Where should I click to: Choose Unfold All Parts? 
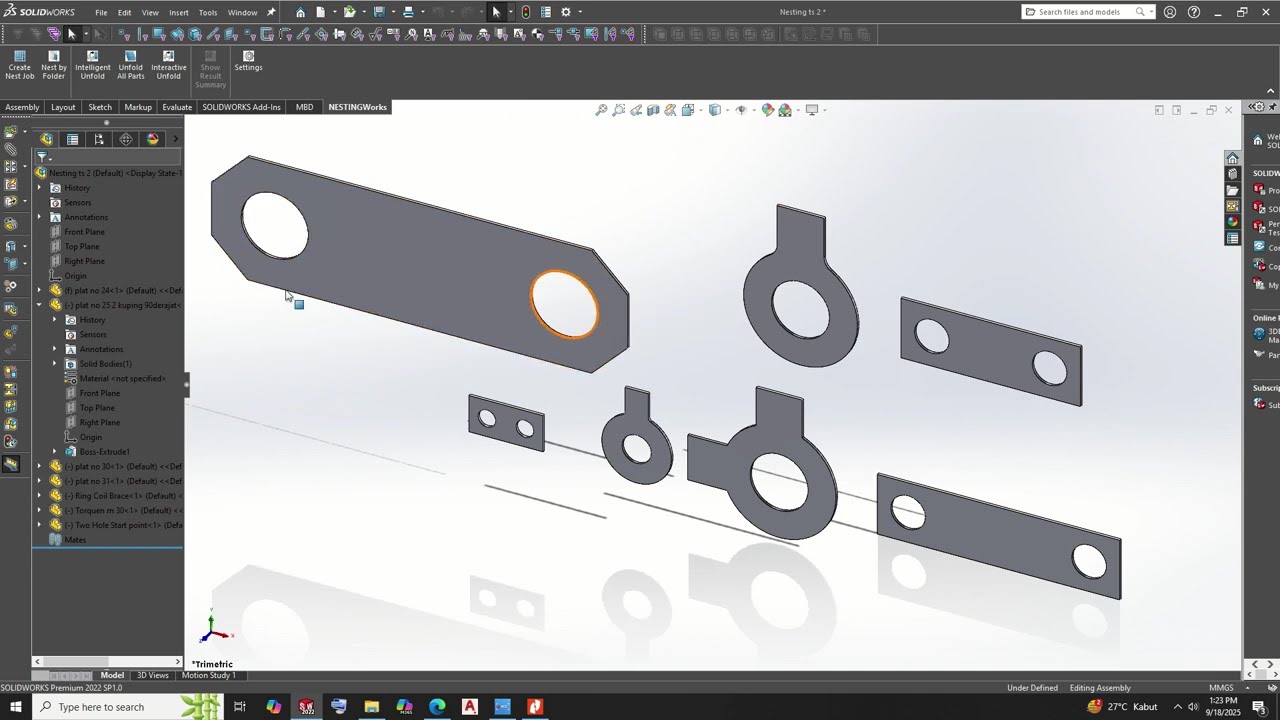pyautogui.click(x=130, y=64)
